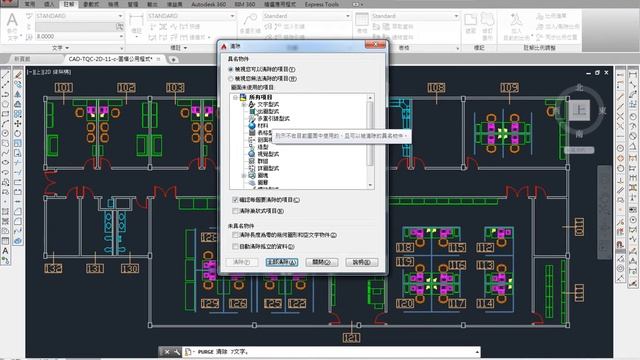The width and height of the screenshot is (640, 360).
Task: Switch to the BIM 360 ribbon tab
Action: point(245,4)
